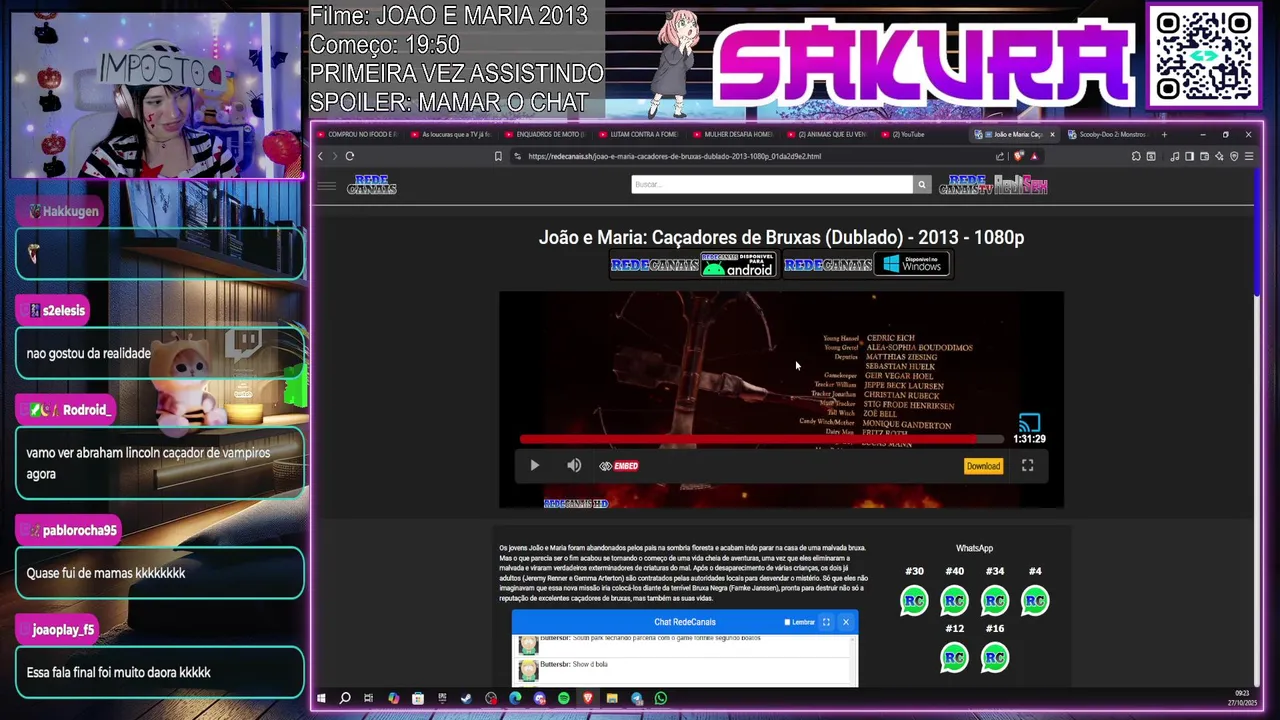Mute the video player volume
Viewport: 1280px width, 720px height.
pyautogui.click(x=574, y=465)
